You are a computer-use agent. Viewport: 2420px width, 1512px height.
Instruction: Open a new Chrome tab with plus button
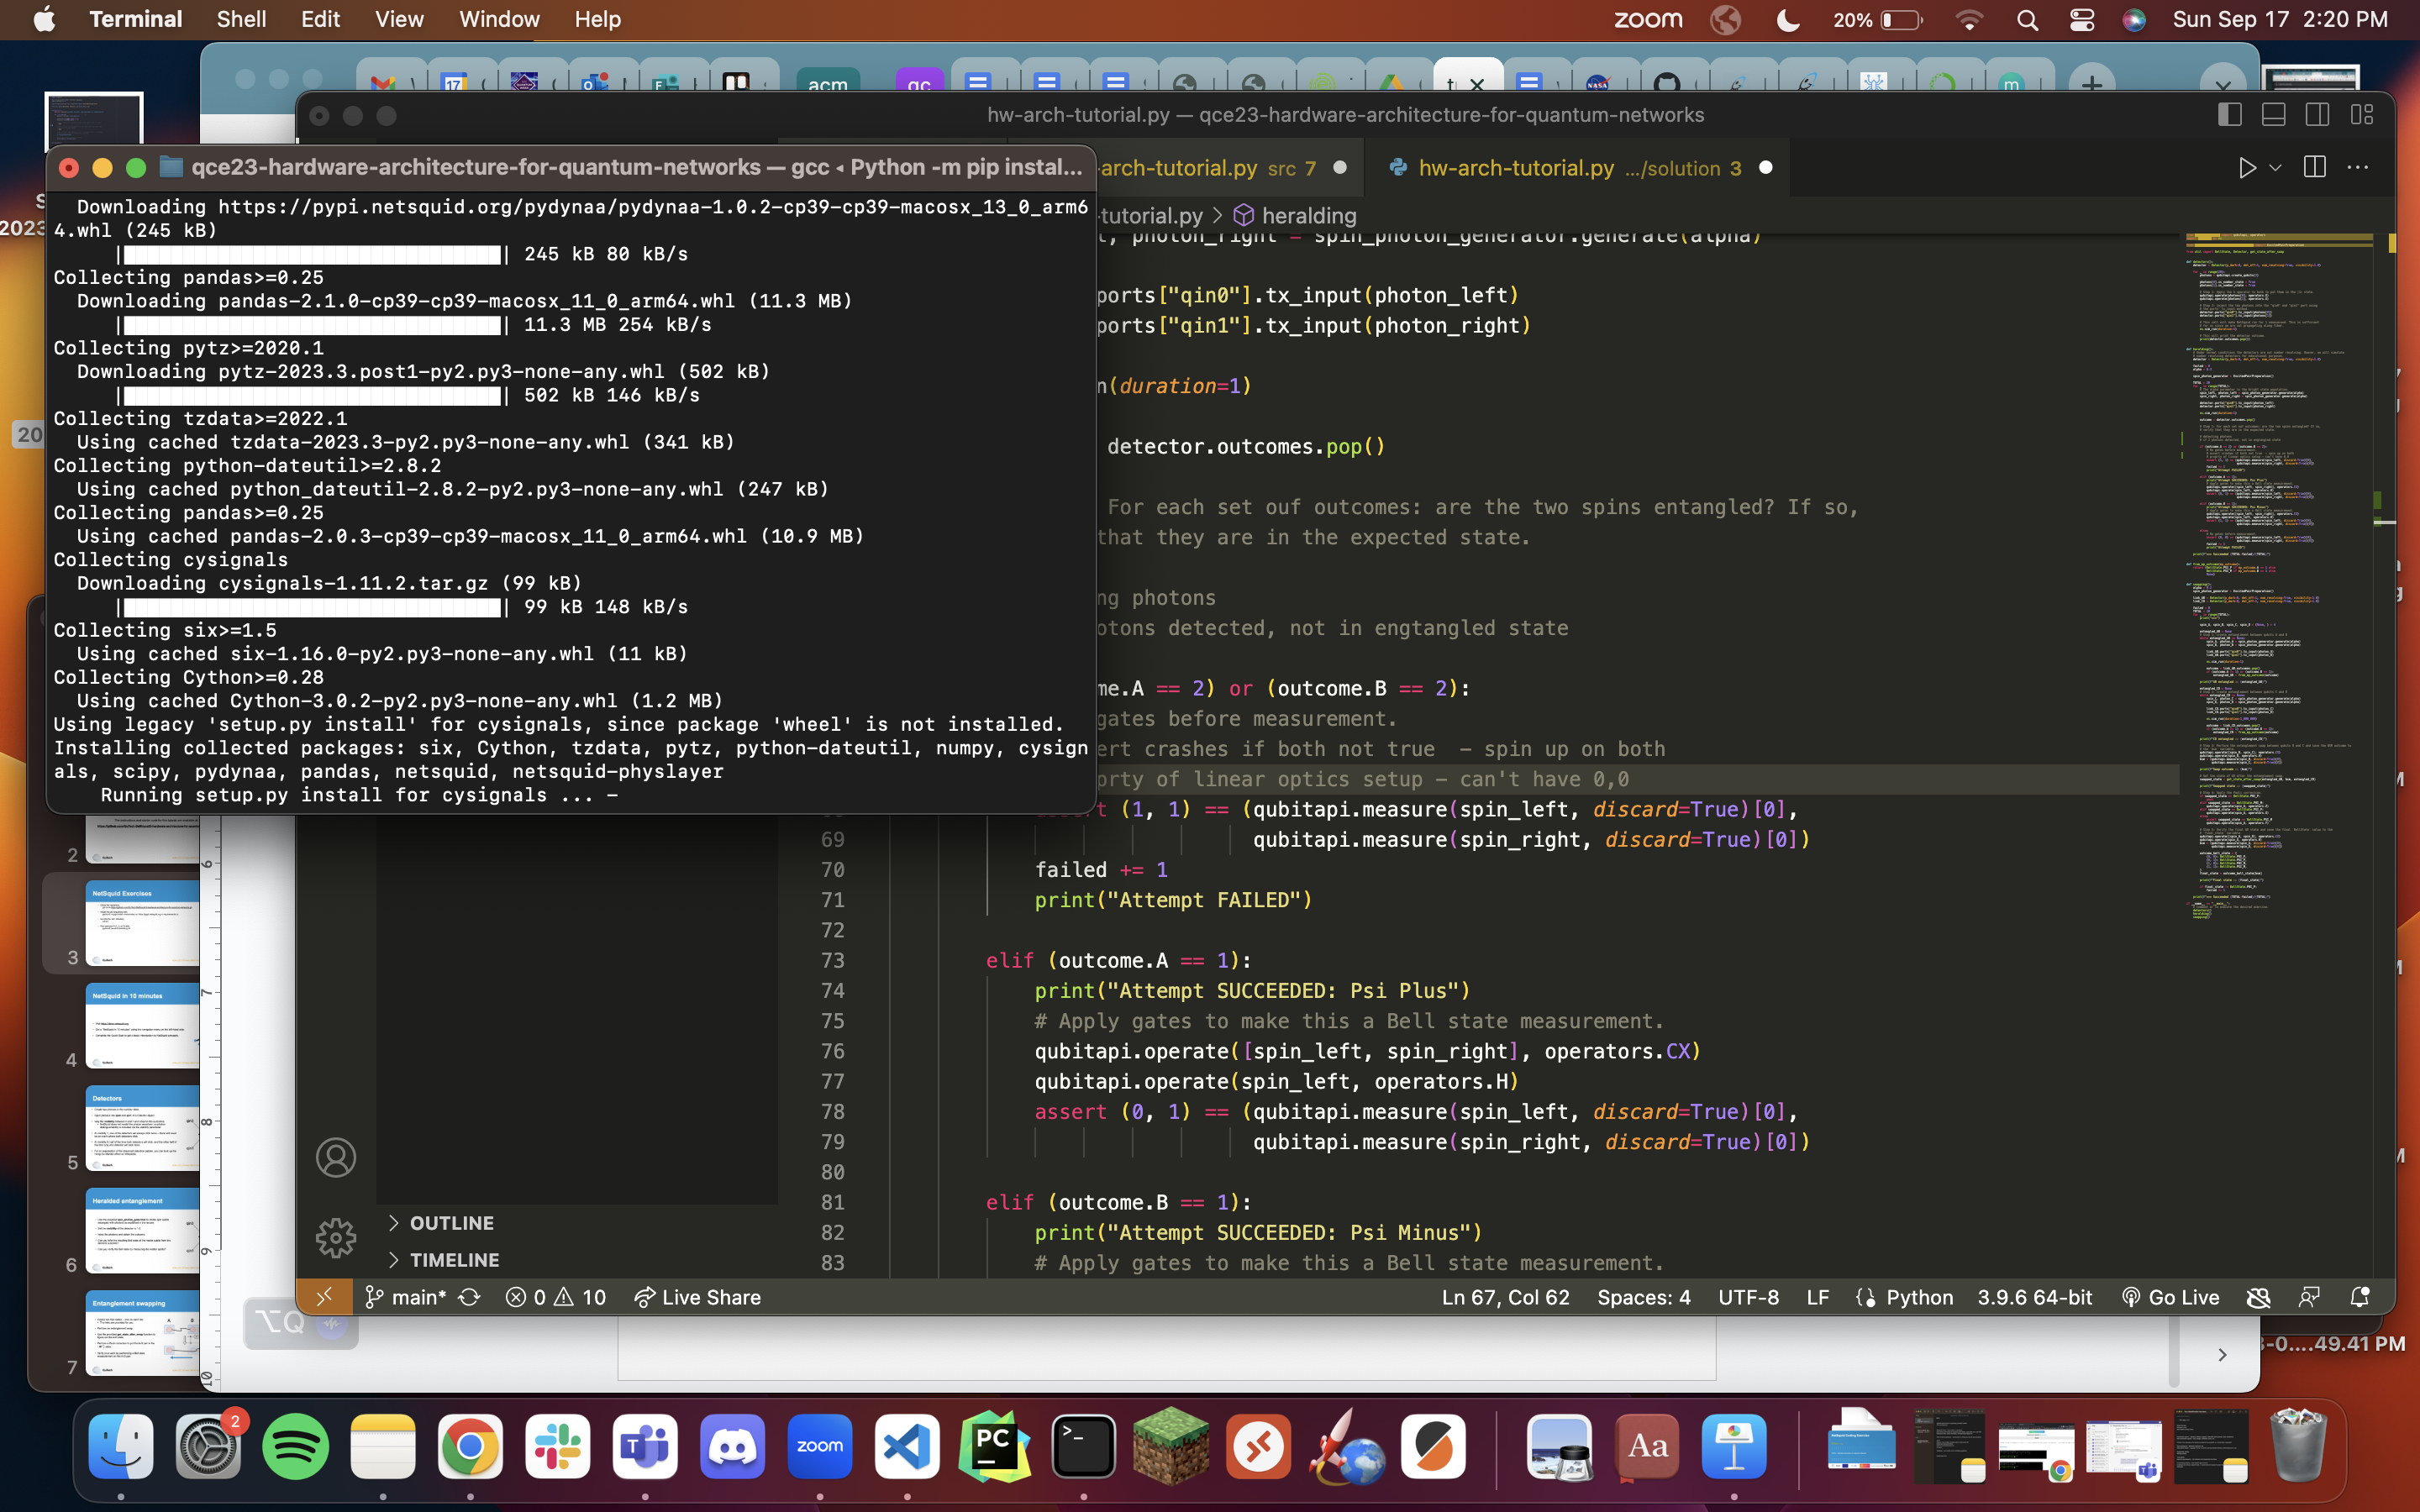pyautogui.click(x=2091, y=82)
